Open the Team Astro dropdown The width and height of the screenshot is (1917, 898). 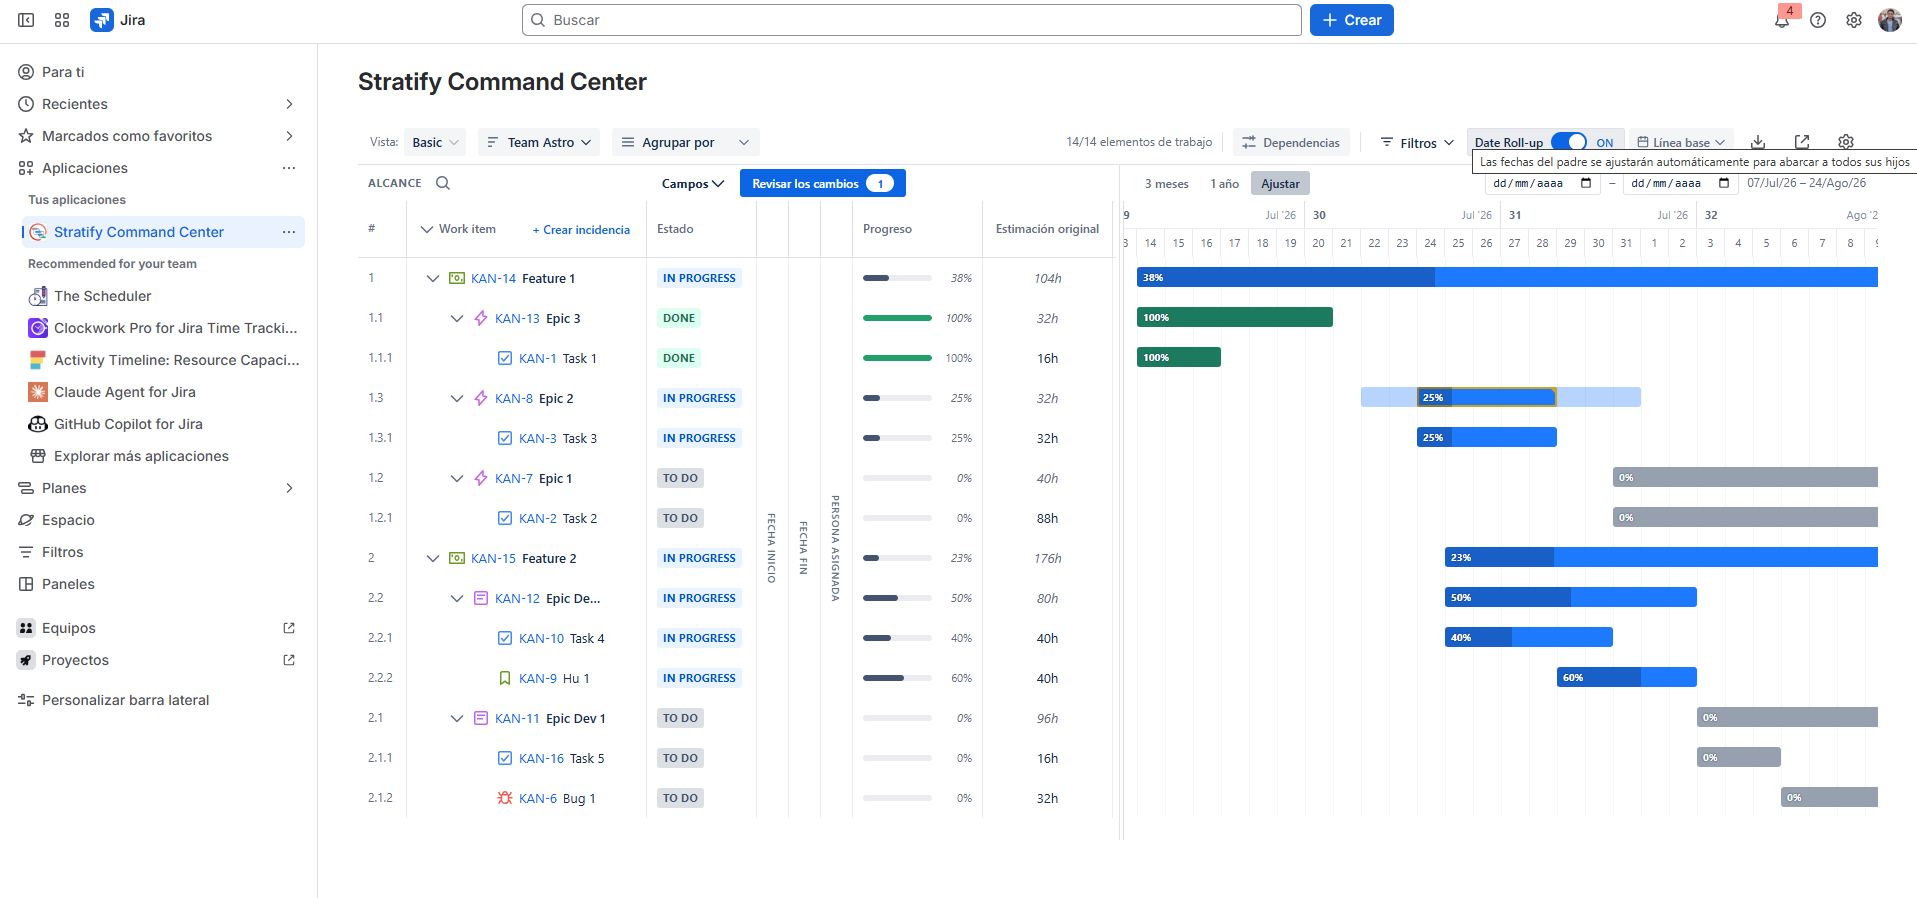pyautogui.click(x=539, y=142)
